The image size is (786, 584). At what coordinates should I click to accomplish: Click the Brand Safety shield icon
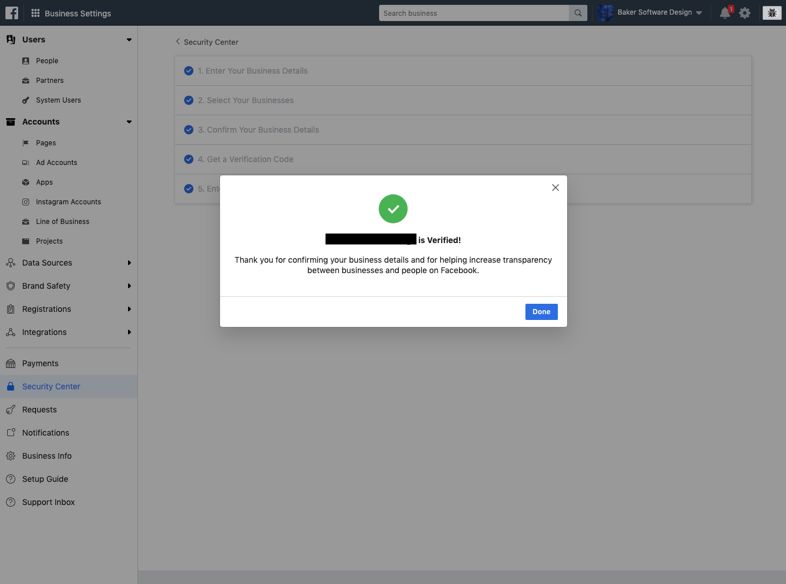(x=11, y=286)
